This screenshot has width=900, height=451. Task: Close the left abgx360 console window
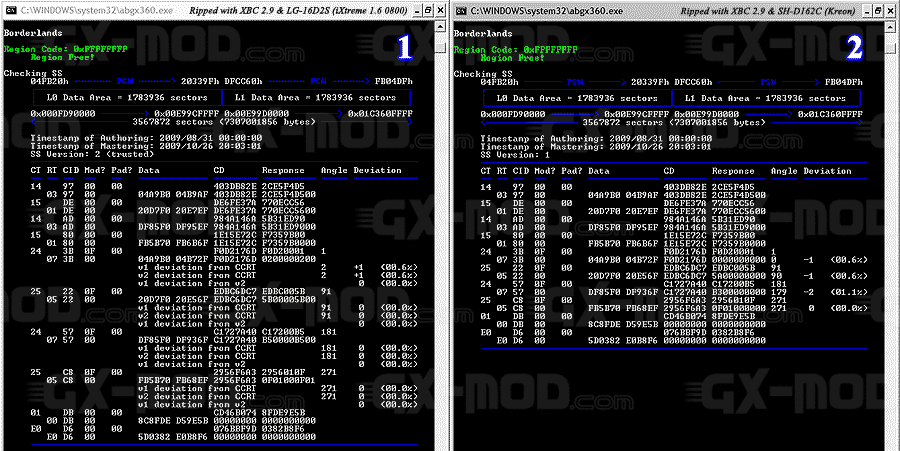[440, 10]
